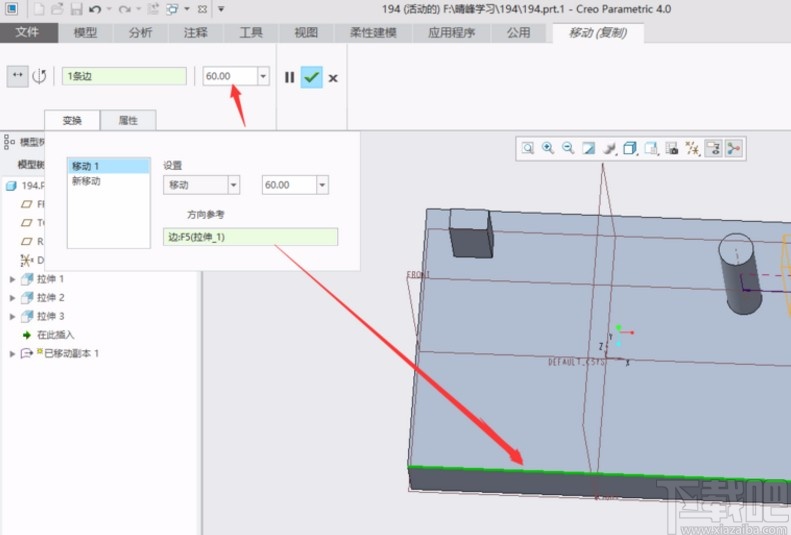Switch to the 柔性建模 ribbon tab
The height and width of the screenshot is (535, 791).
pos(373,33)
